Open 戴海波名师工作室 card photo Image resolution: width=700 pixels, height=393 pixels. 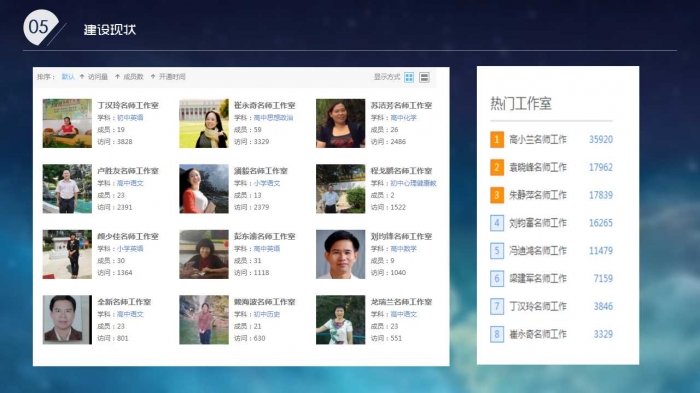click(x=204, y=320)
